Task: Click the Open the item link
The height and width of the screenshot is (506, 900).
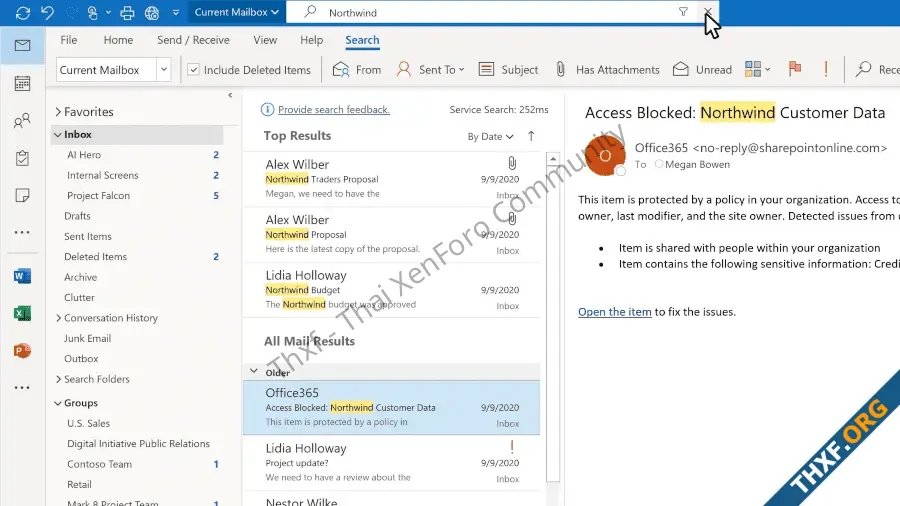Action: click(615, 312)
